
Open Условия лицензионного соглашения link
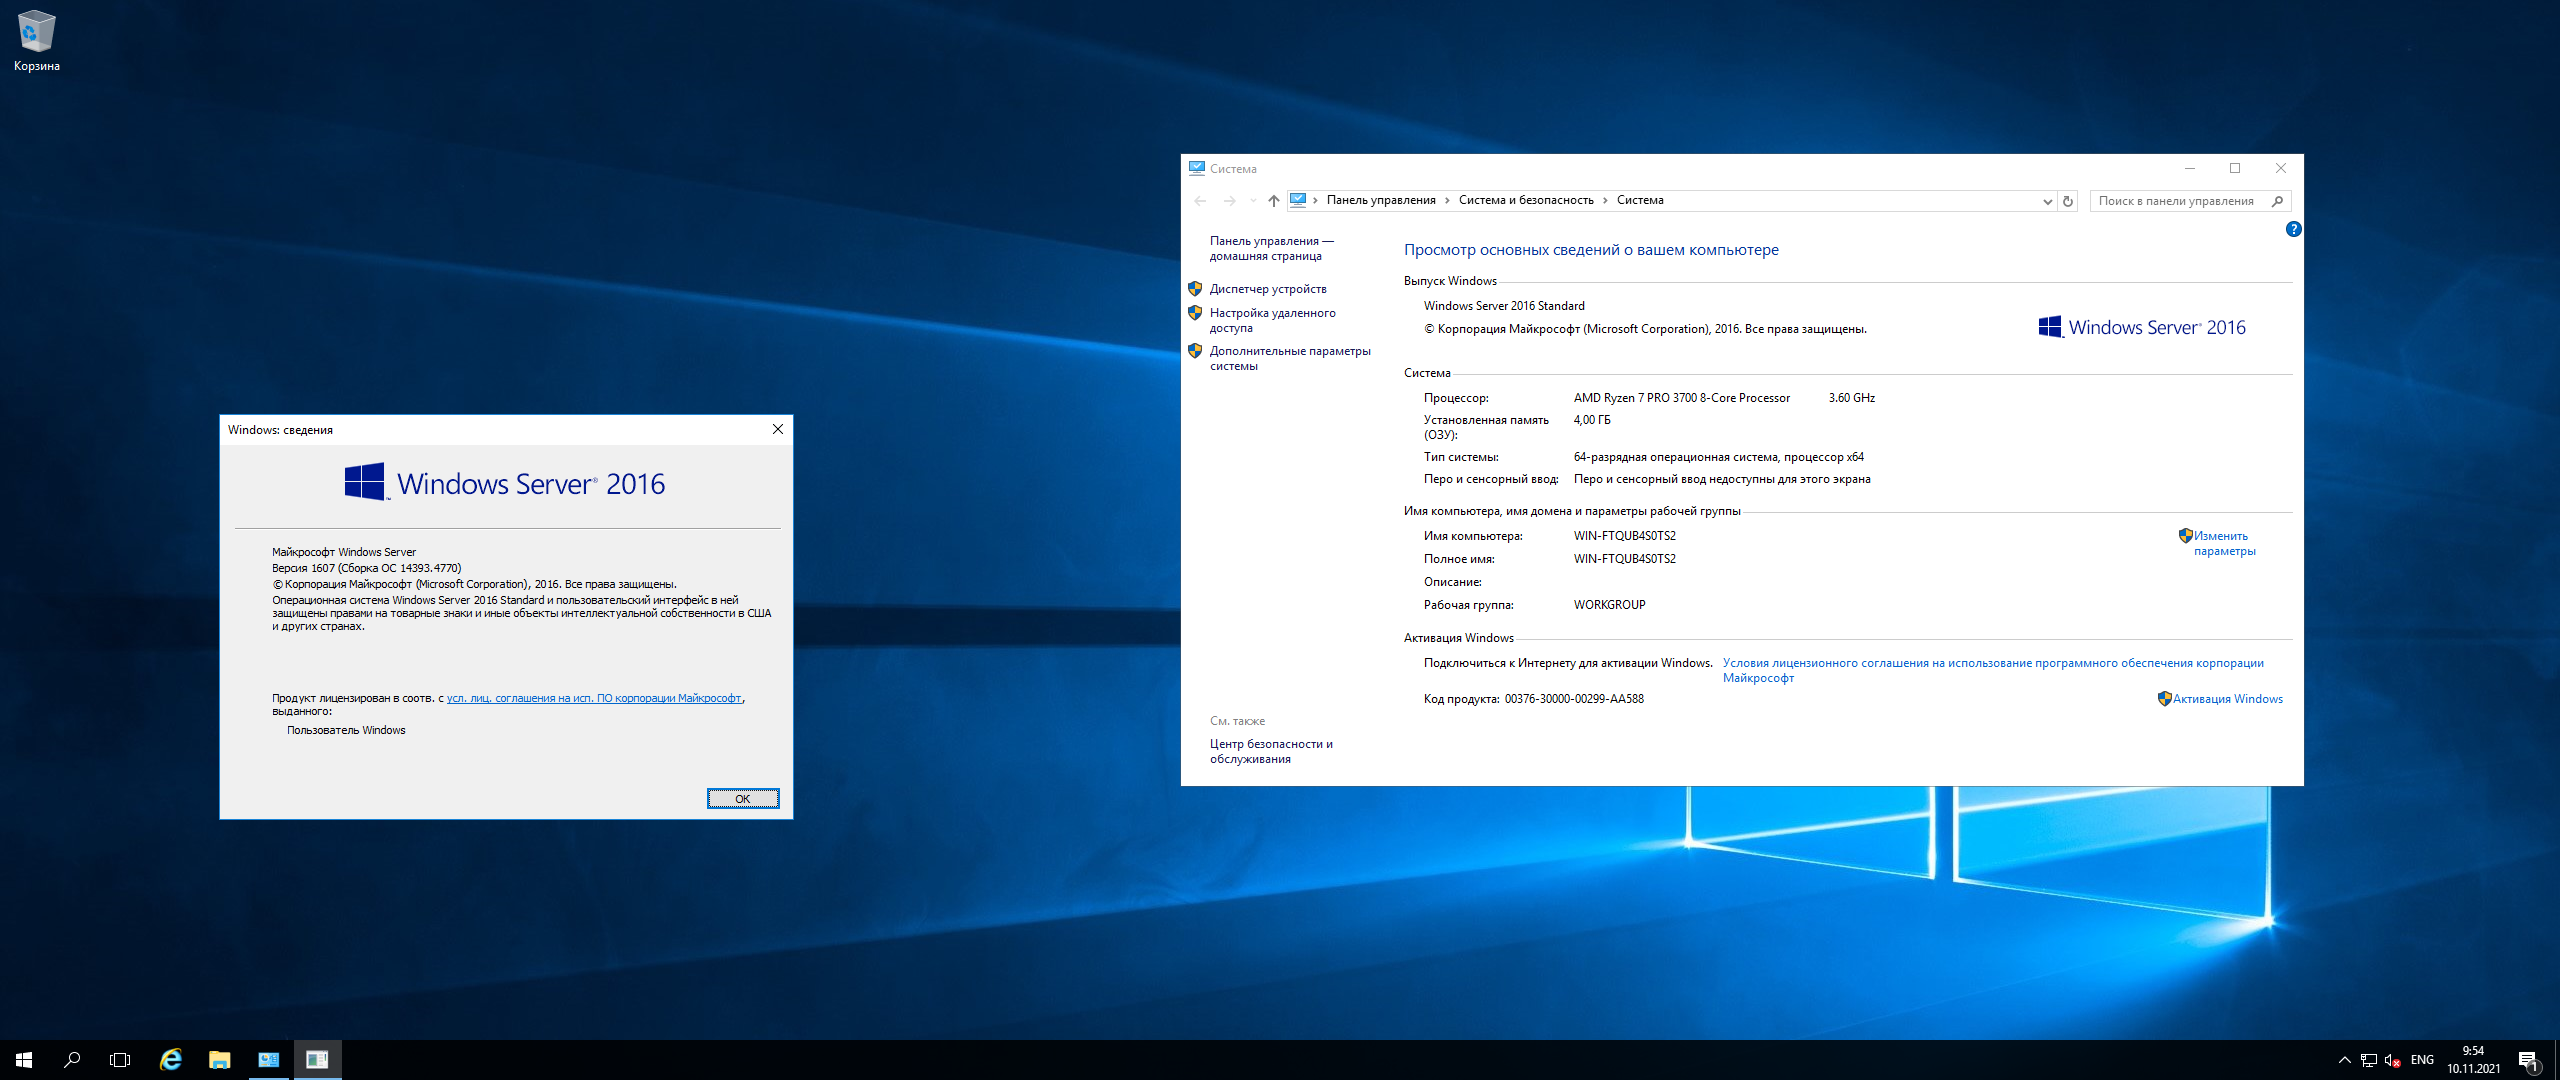(1993, 670)
